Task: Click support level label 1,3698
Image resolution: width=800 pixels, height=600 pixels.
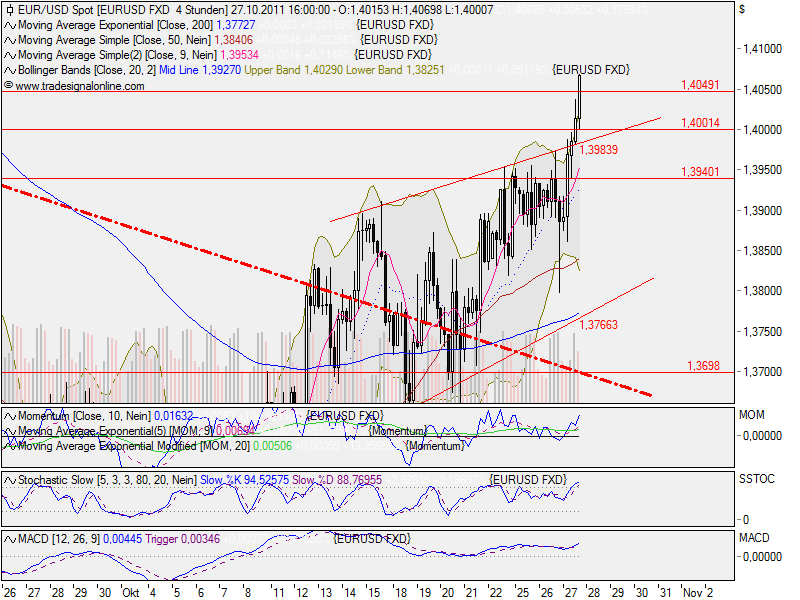Action: coord(704,366)
